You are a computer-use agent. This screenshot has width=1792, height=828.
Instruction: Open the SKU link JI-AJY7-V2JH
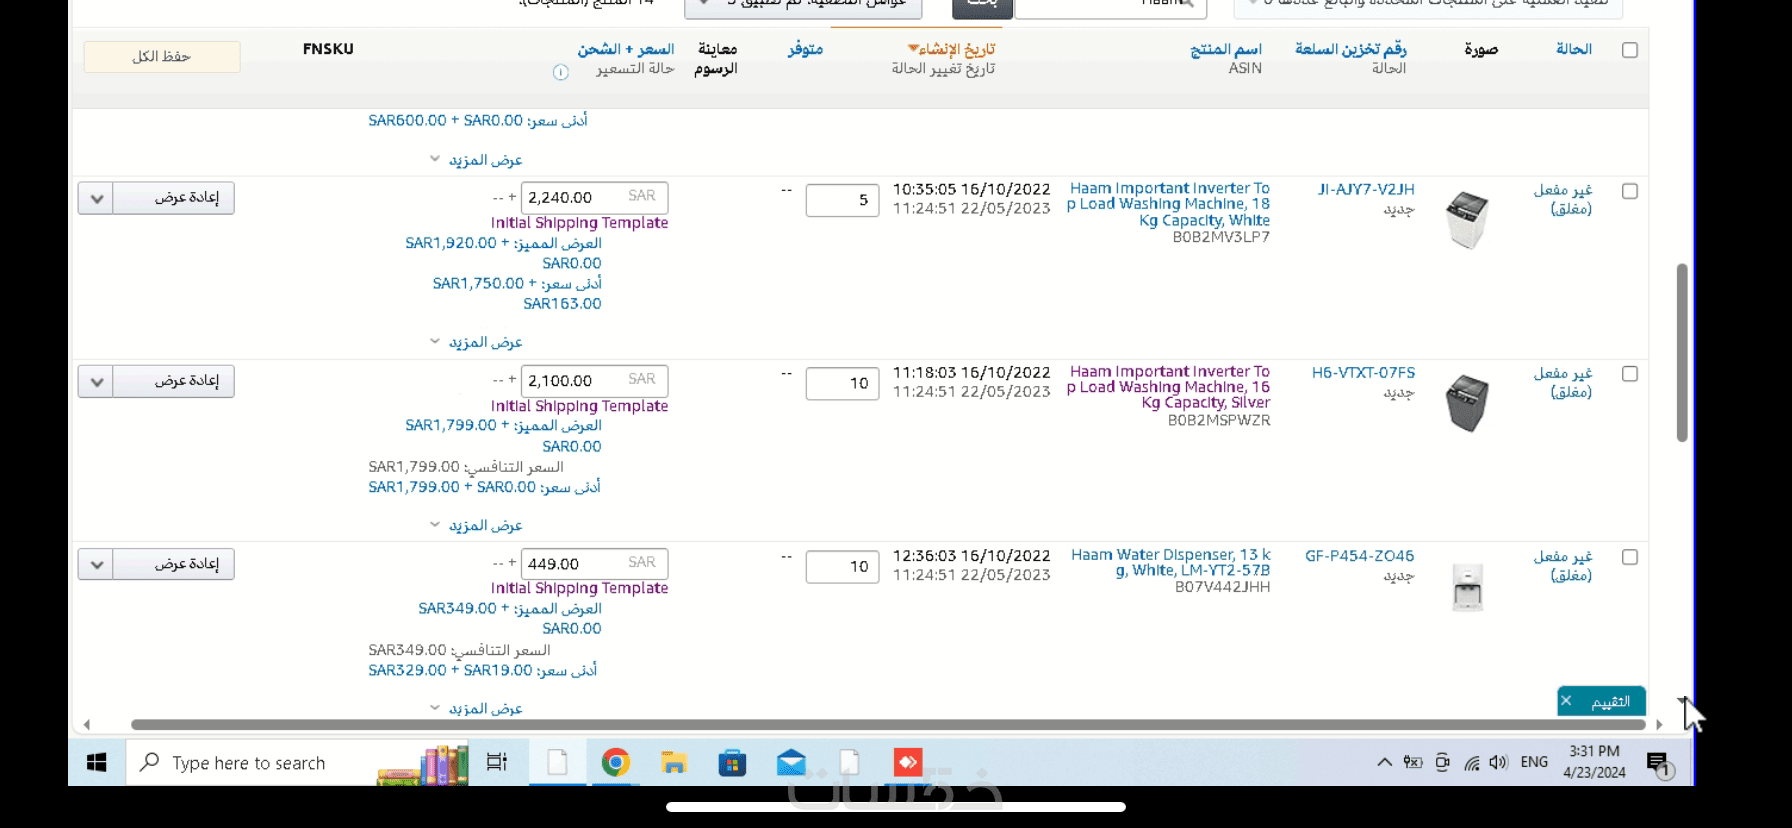point(1366,189)
